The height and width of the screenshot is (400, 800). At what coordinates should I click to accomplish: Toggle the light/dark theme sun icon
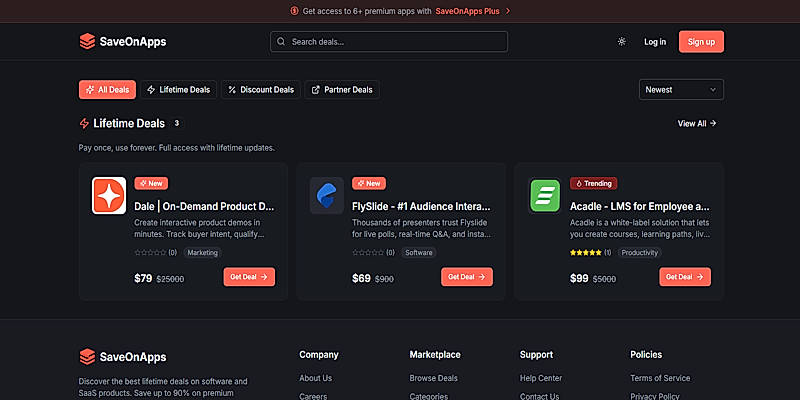pos(621,42)
